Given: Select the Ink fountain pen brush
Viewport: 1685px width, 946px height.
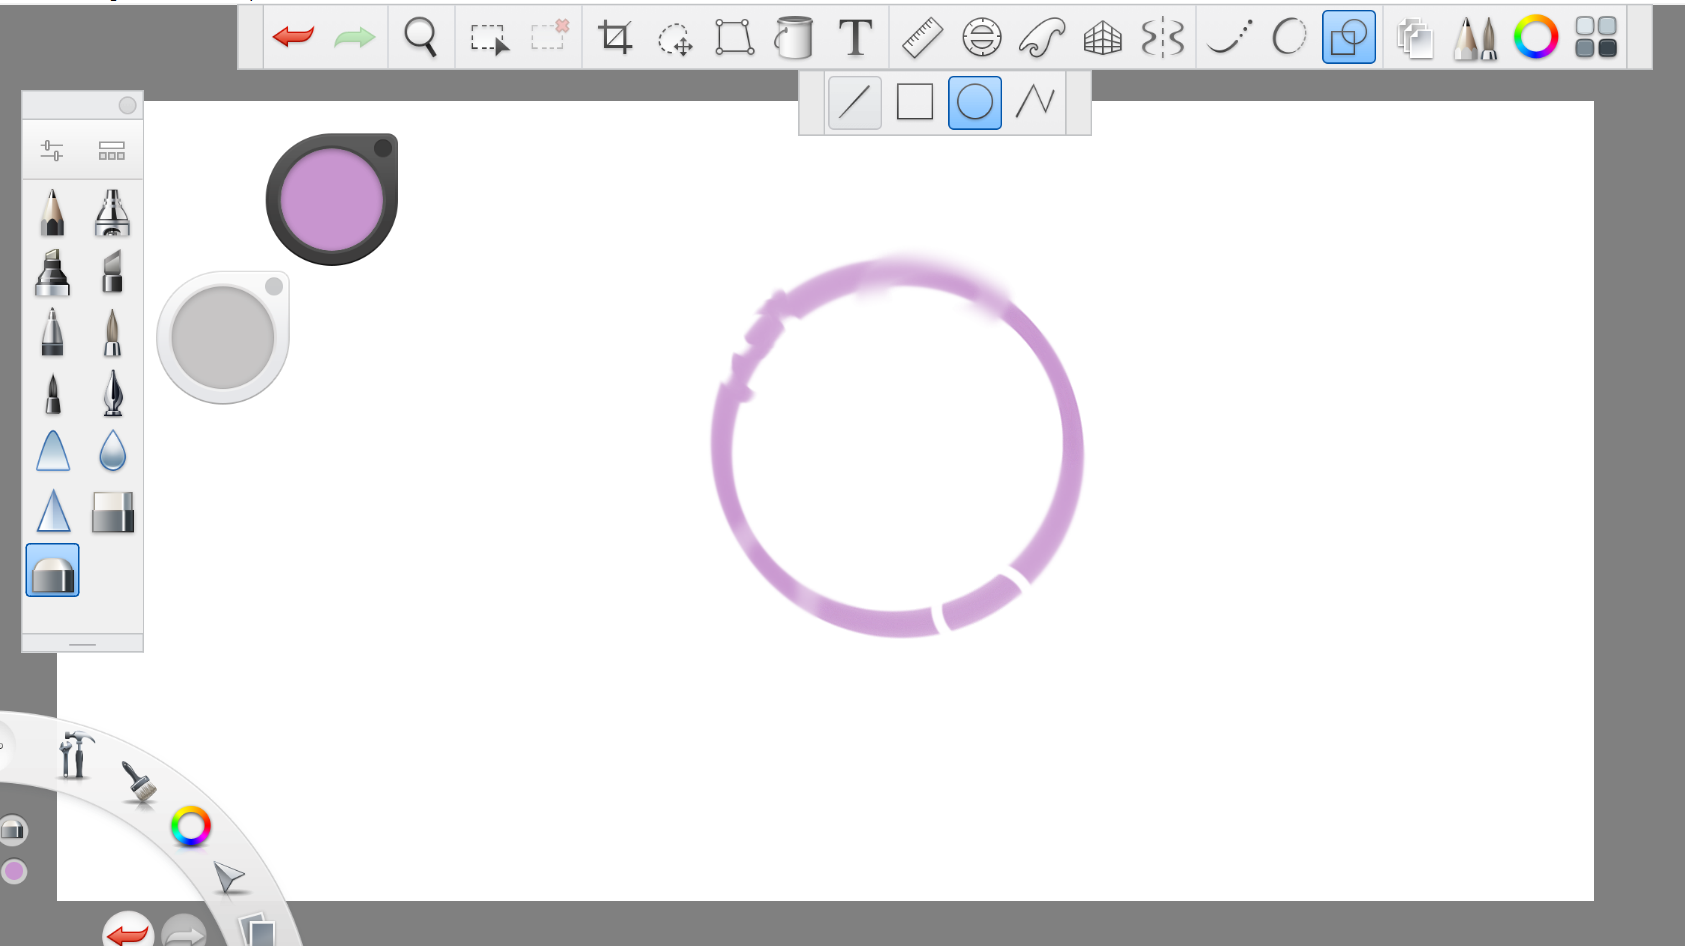Looking at the screenshot, I should 112,392.
